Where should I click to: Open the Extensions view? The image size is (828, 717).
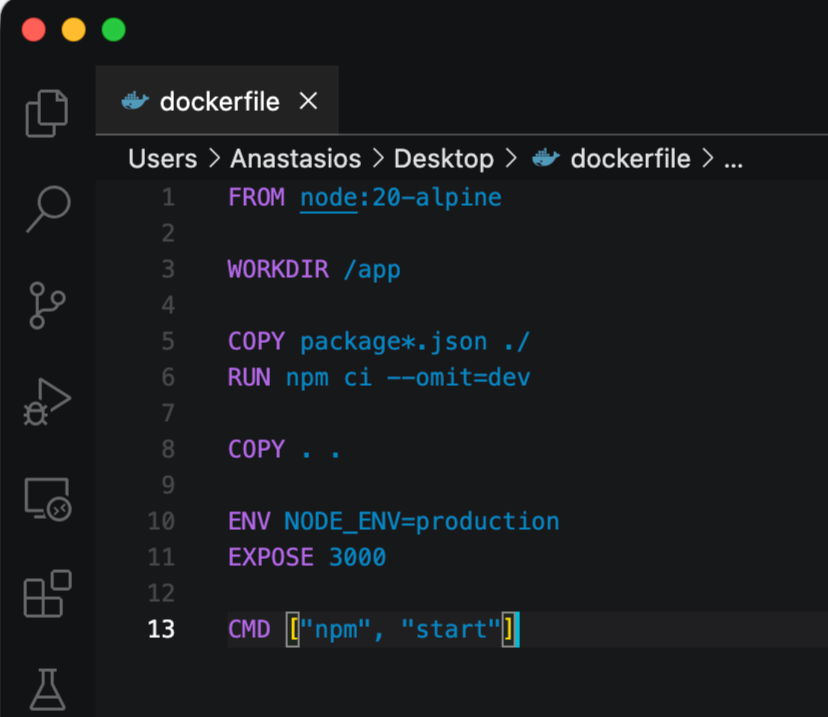tap(47, 594)
